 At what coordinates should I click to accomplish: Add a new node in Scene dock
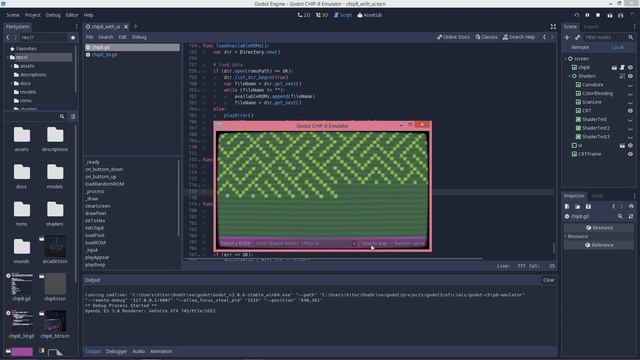click(567, 37)
